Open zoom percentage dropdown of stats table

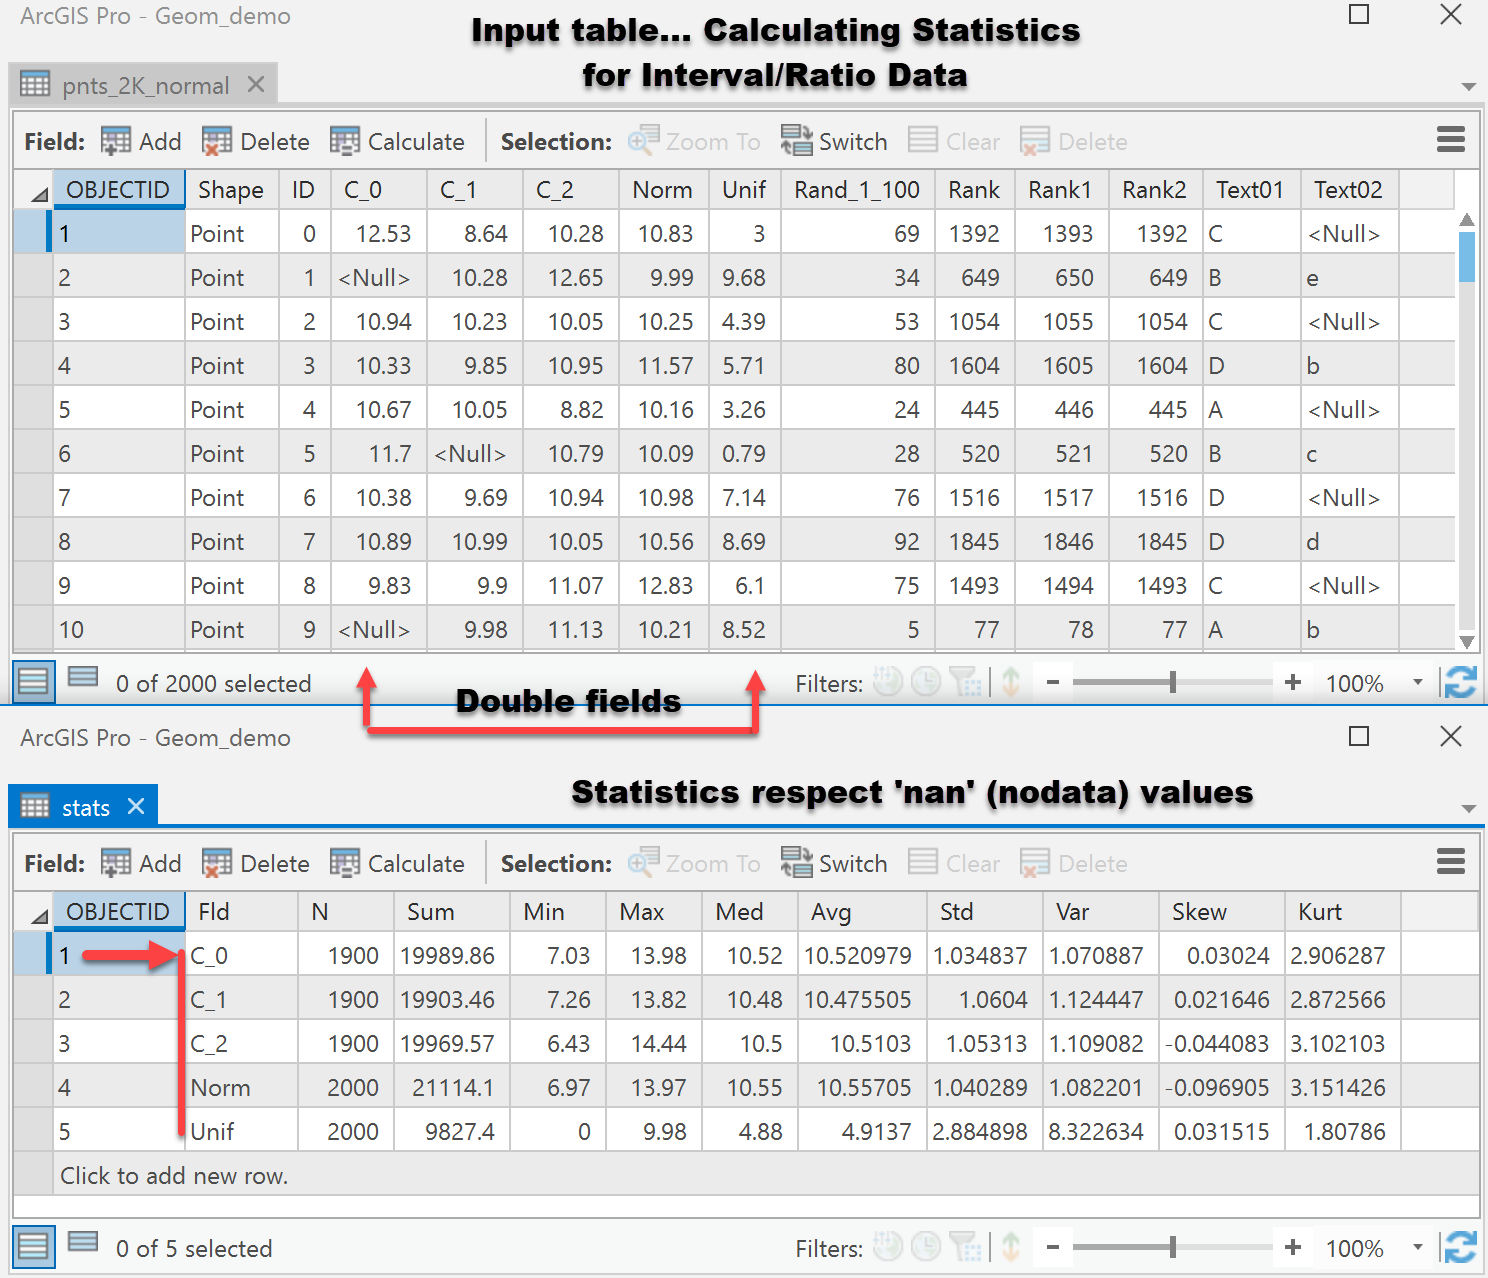[1417, 1248]
